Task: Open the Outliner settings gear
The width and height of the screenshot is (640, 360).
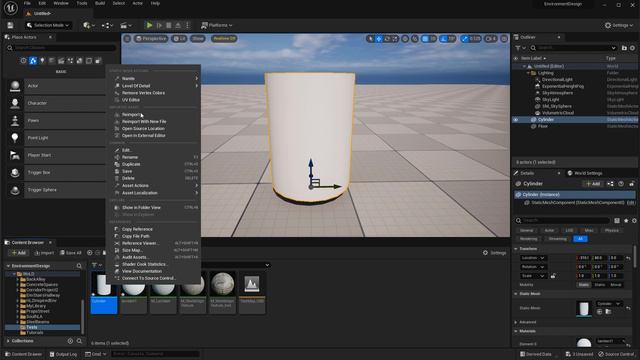Action: coord(632,48)
